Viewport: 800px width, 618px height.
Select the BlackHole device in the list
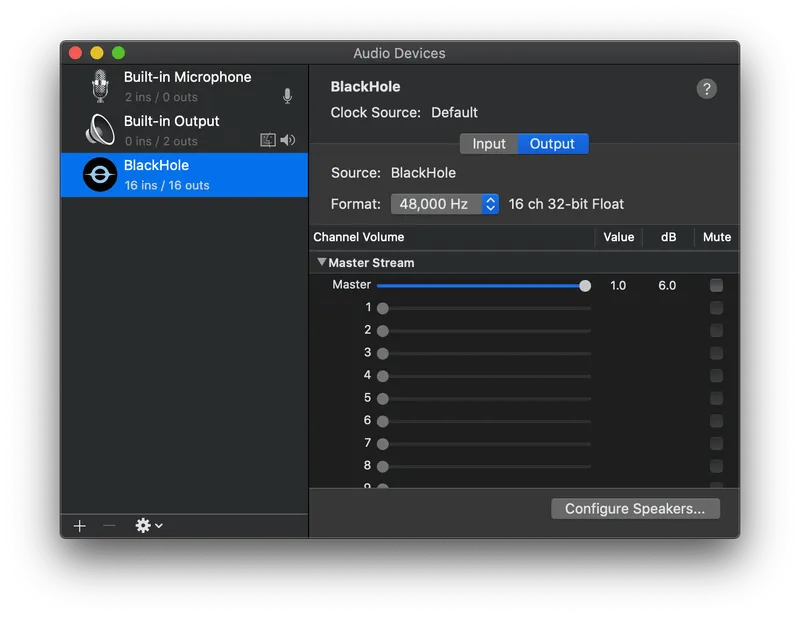tap(184, 175)
